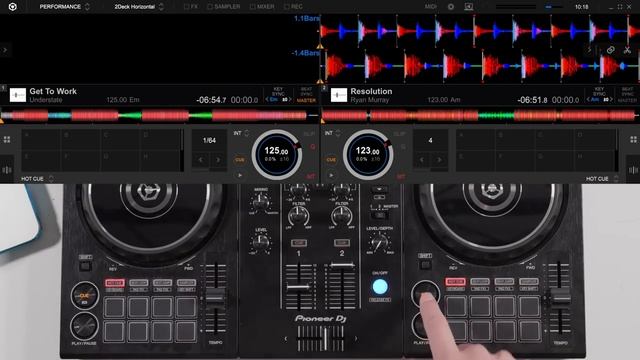Trigger hot cue pad H on deck 2
Image resolution: width=640 pixels, height=360 pixels.
(x=595, y=161)
